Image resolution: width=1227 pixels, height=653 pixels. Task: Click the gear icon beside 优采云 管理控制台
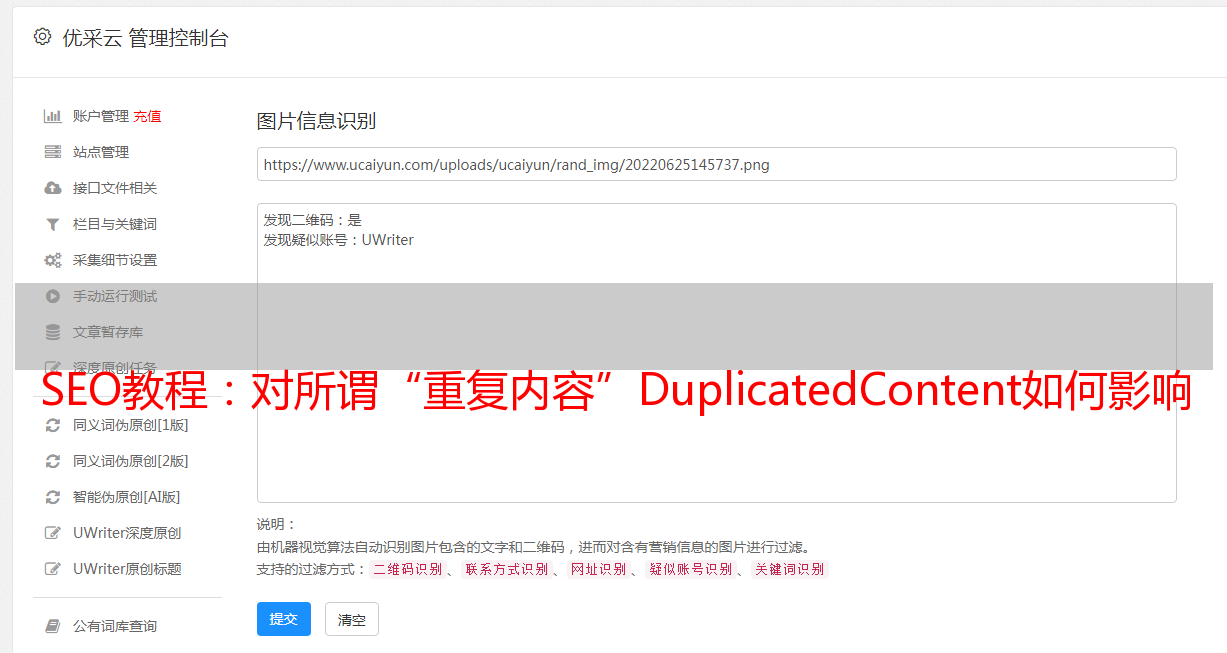(x=42, y=37)
